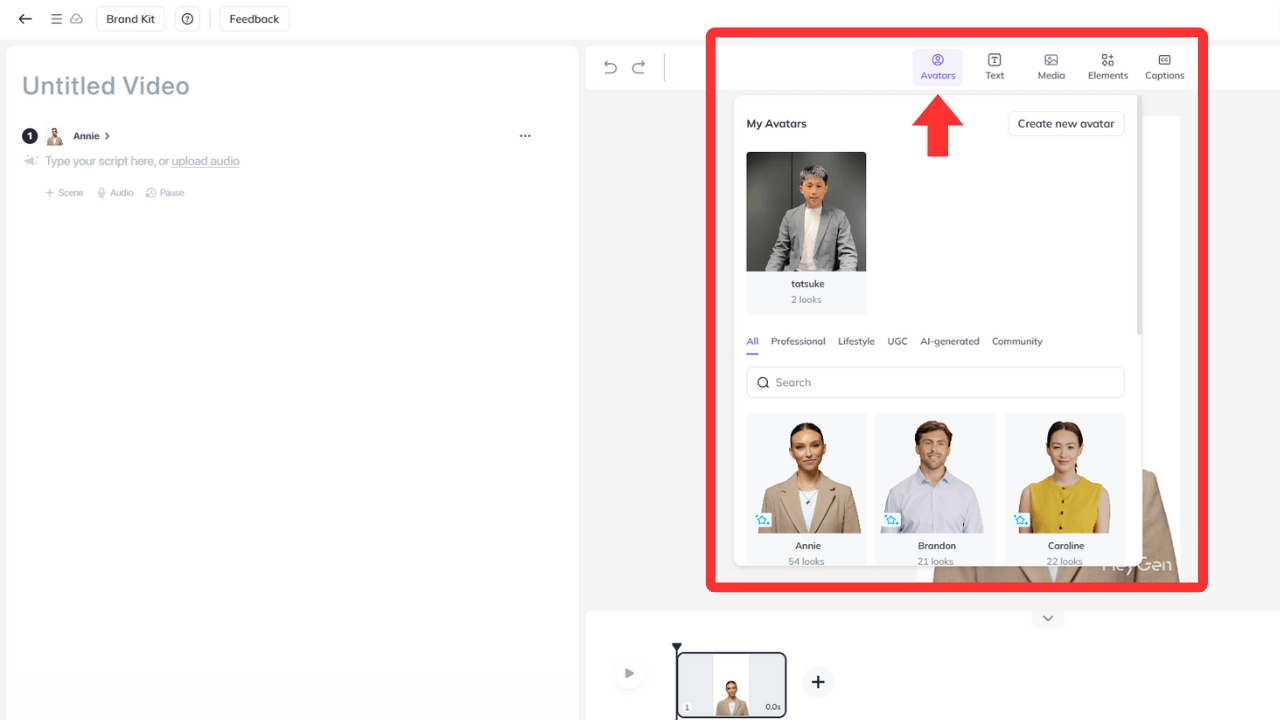Open the hamburger menu icon
The image size is (1280, 720).
click(56, 19)
